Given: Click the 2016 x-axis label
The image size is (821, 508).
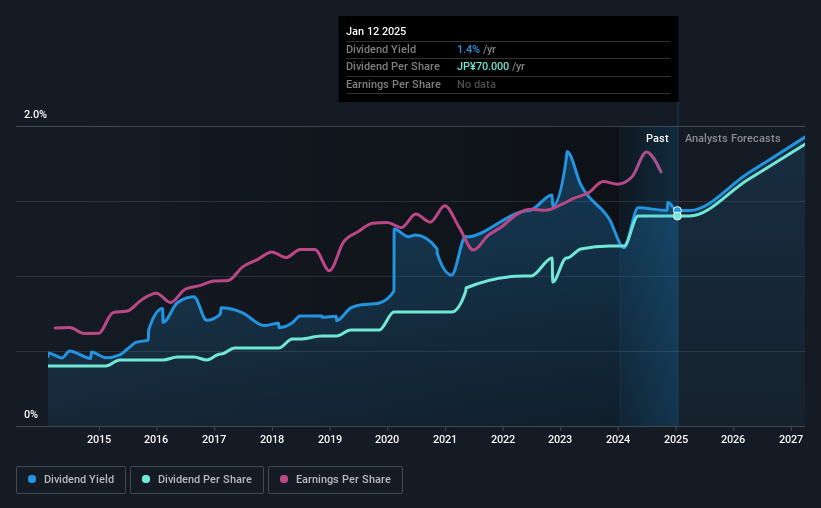Looking at the screenshot, I should tap(156, 439).
